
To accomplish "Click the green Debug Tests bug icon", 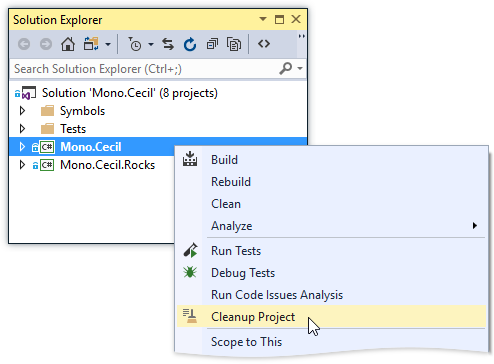I will point(190,272).
